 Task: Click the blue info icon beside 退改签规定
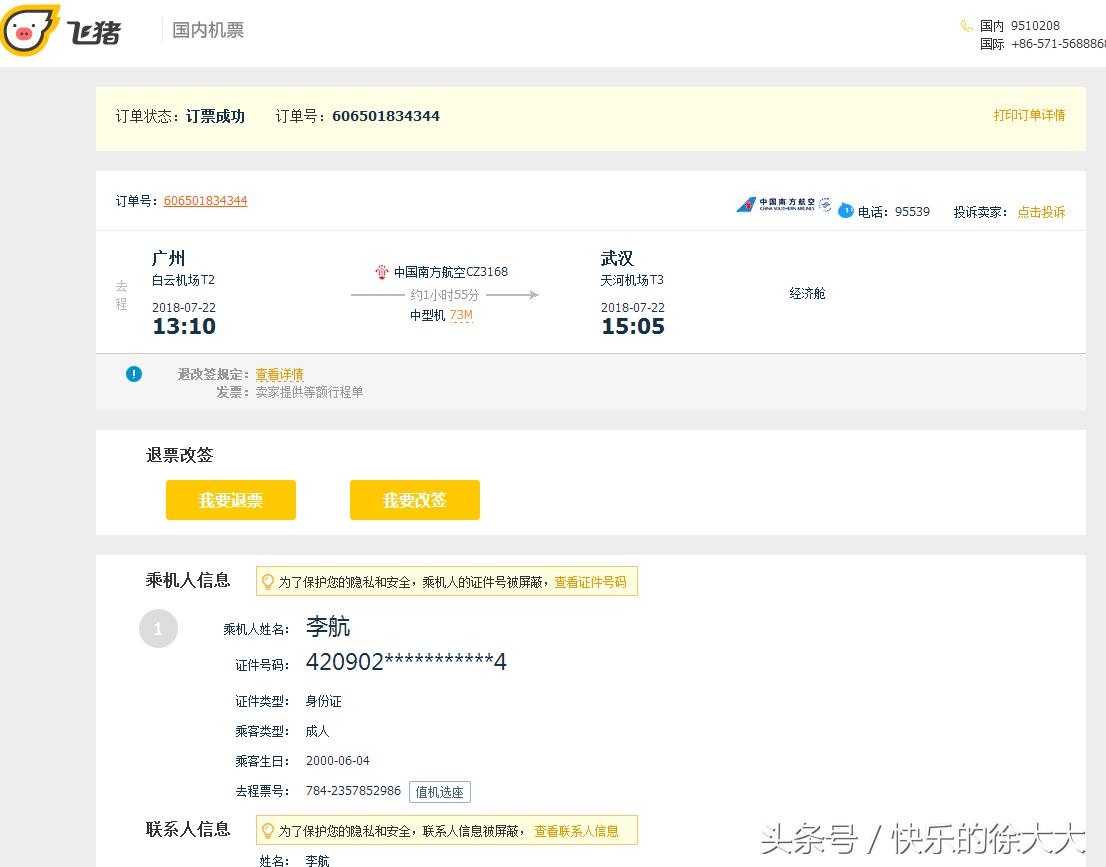pyautogui.click(x=133, y=373)
